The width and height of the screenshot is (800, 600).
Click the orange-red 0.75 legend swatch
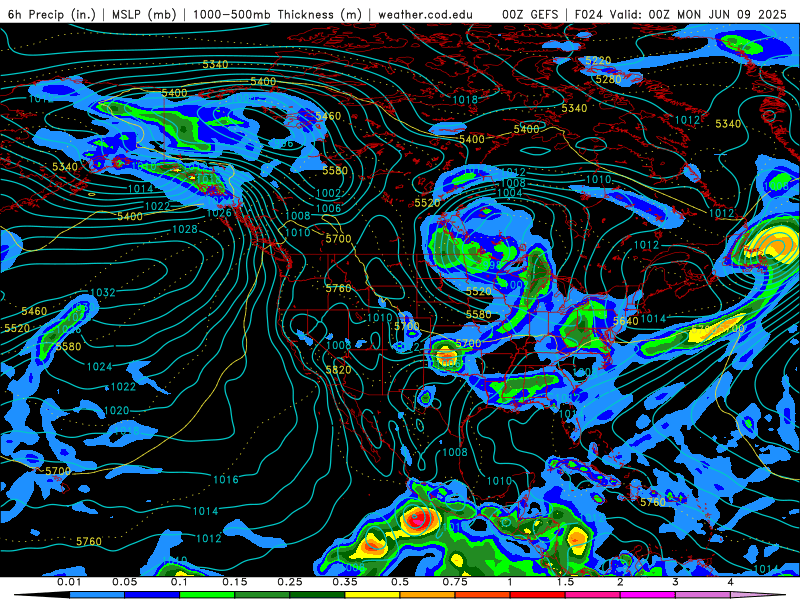483,595
